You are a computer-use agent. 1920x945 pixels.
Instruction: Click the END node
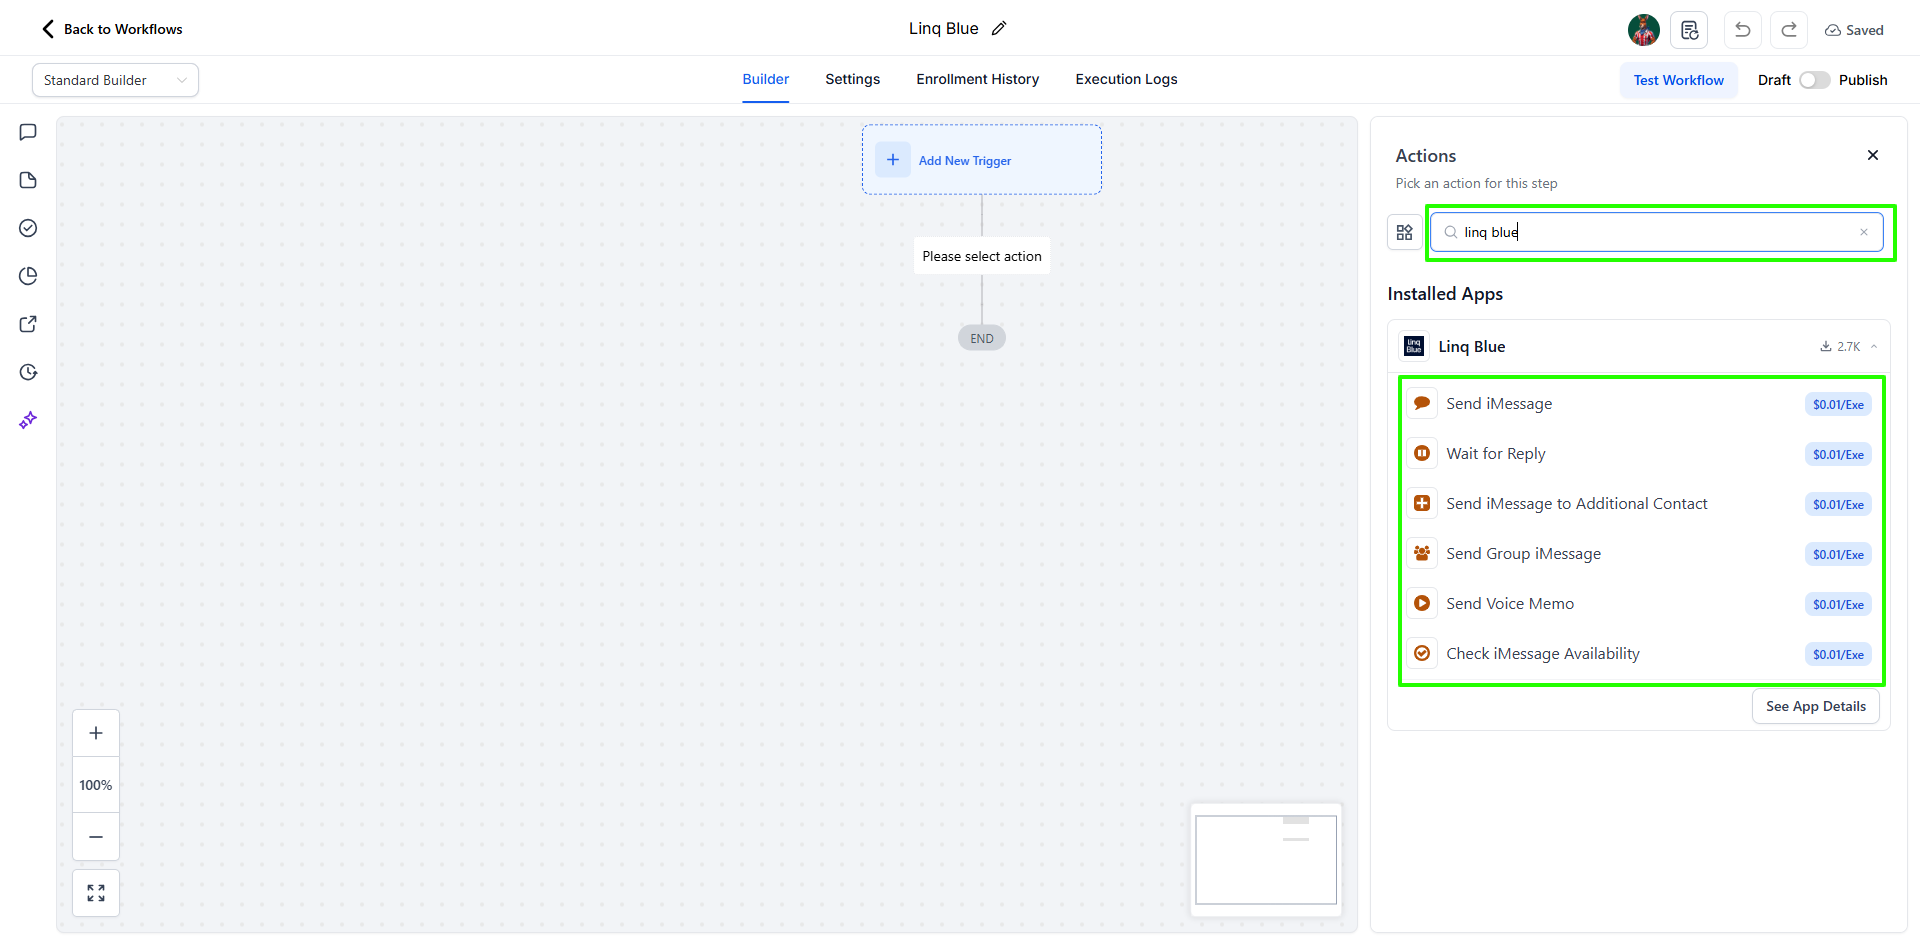click(982, 338)
